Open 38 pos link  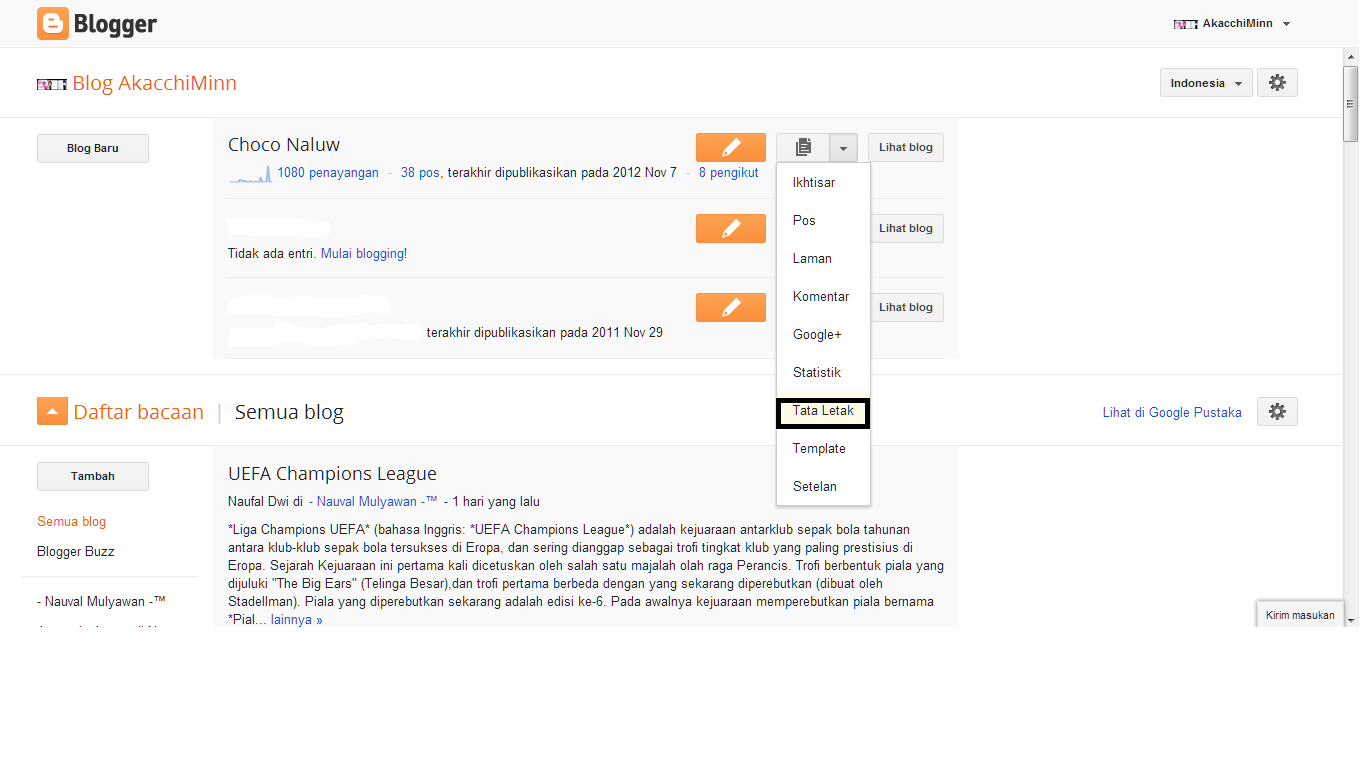[x=420, y=173]
